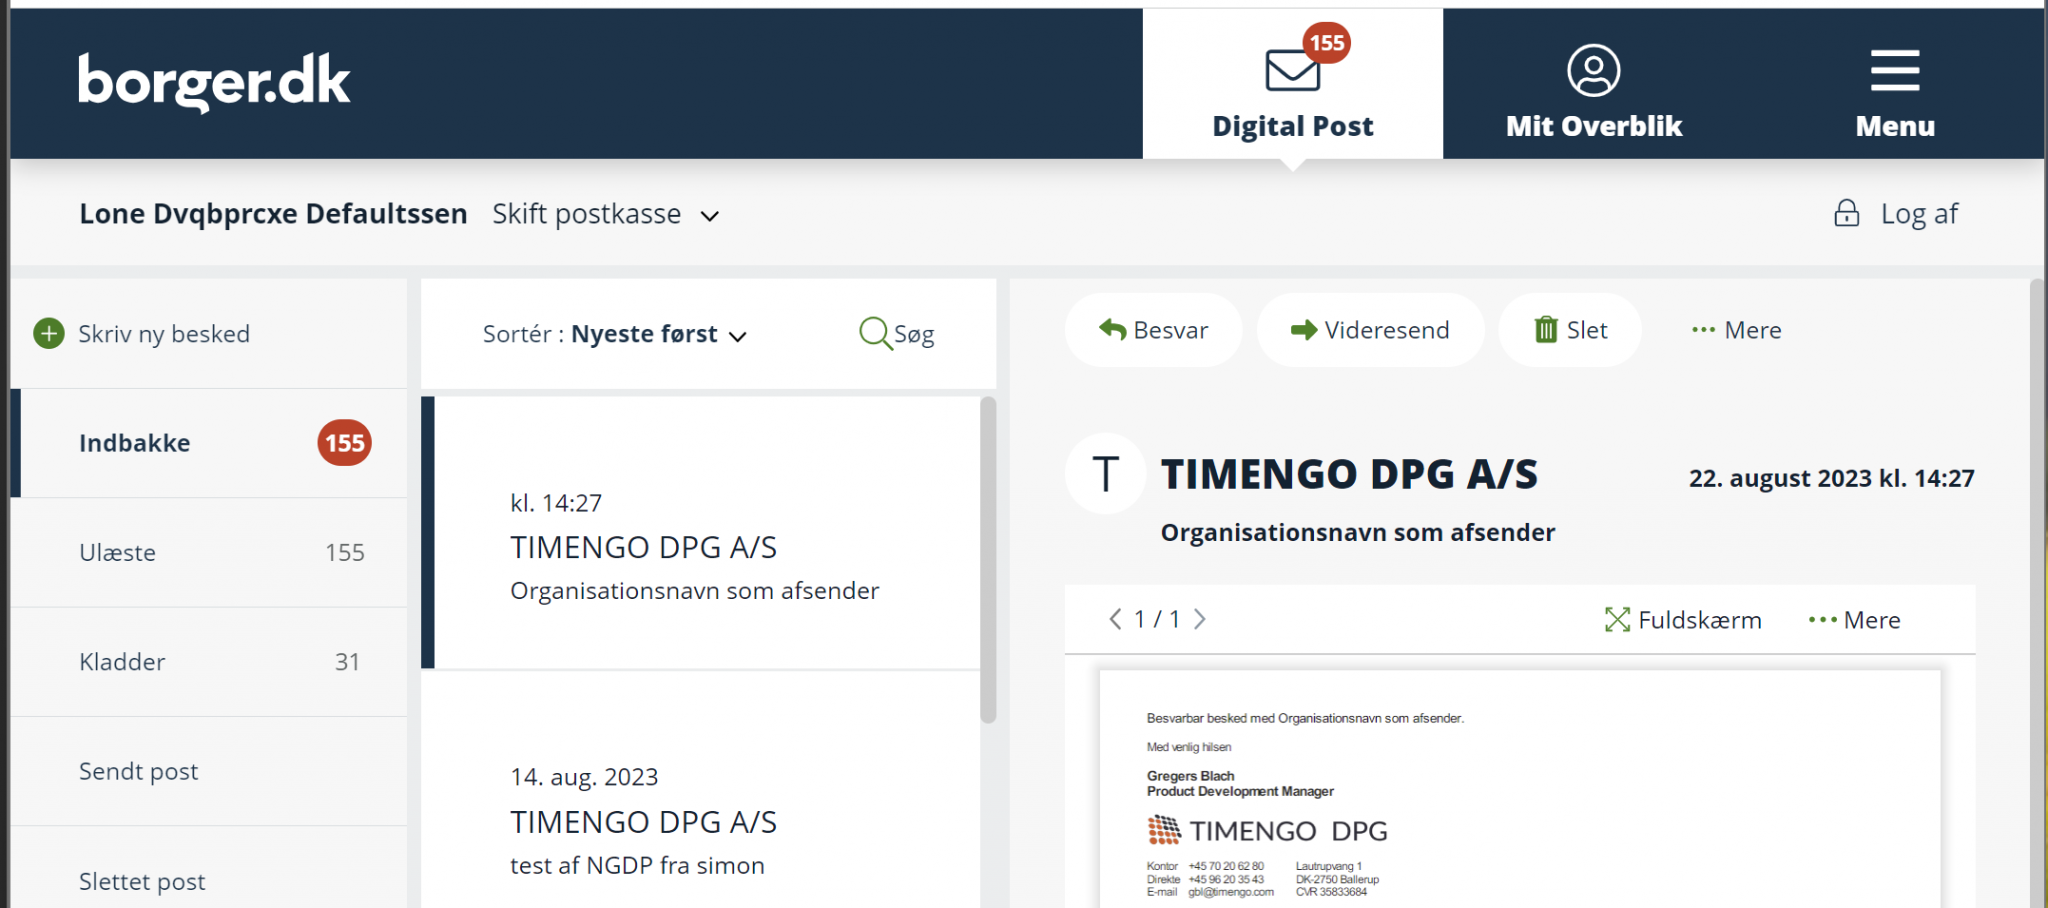This screenshot has width=2048, height=908.
Task: Open the Sendt post folder
Action: 139,772
